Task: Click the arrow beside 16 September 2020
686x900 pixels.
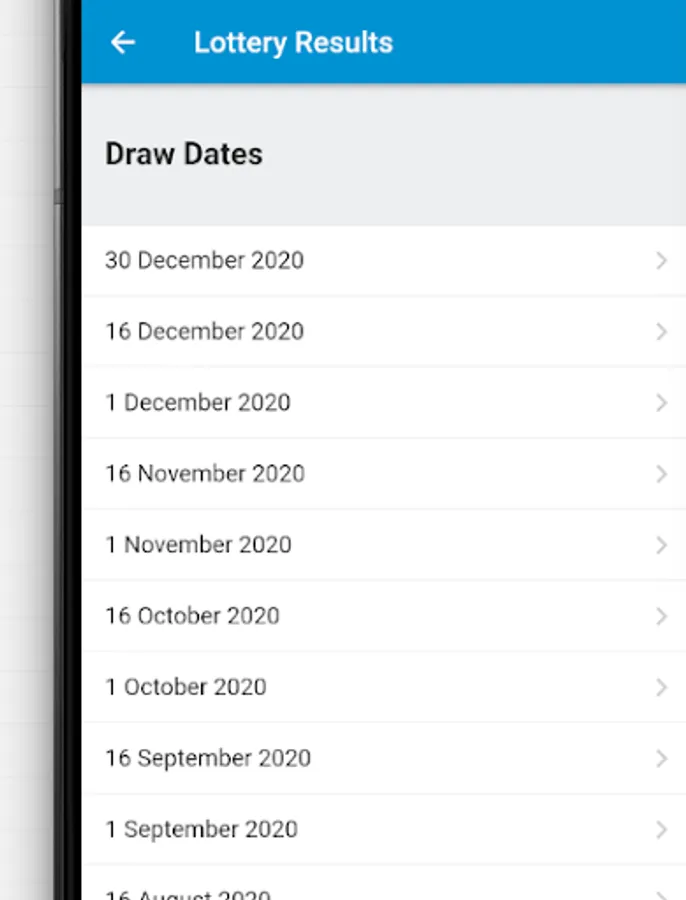Action: click(x=661, y=759)
